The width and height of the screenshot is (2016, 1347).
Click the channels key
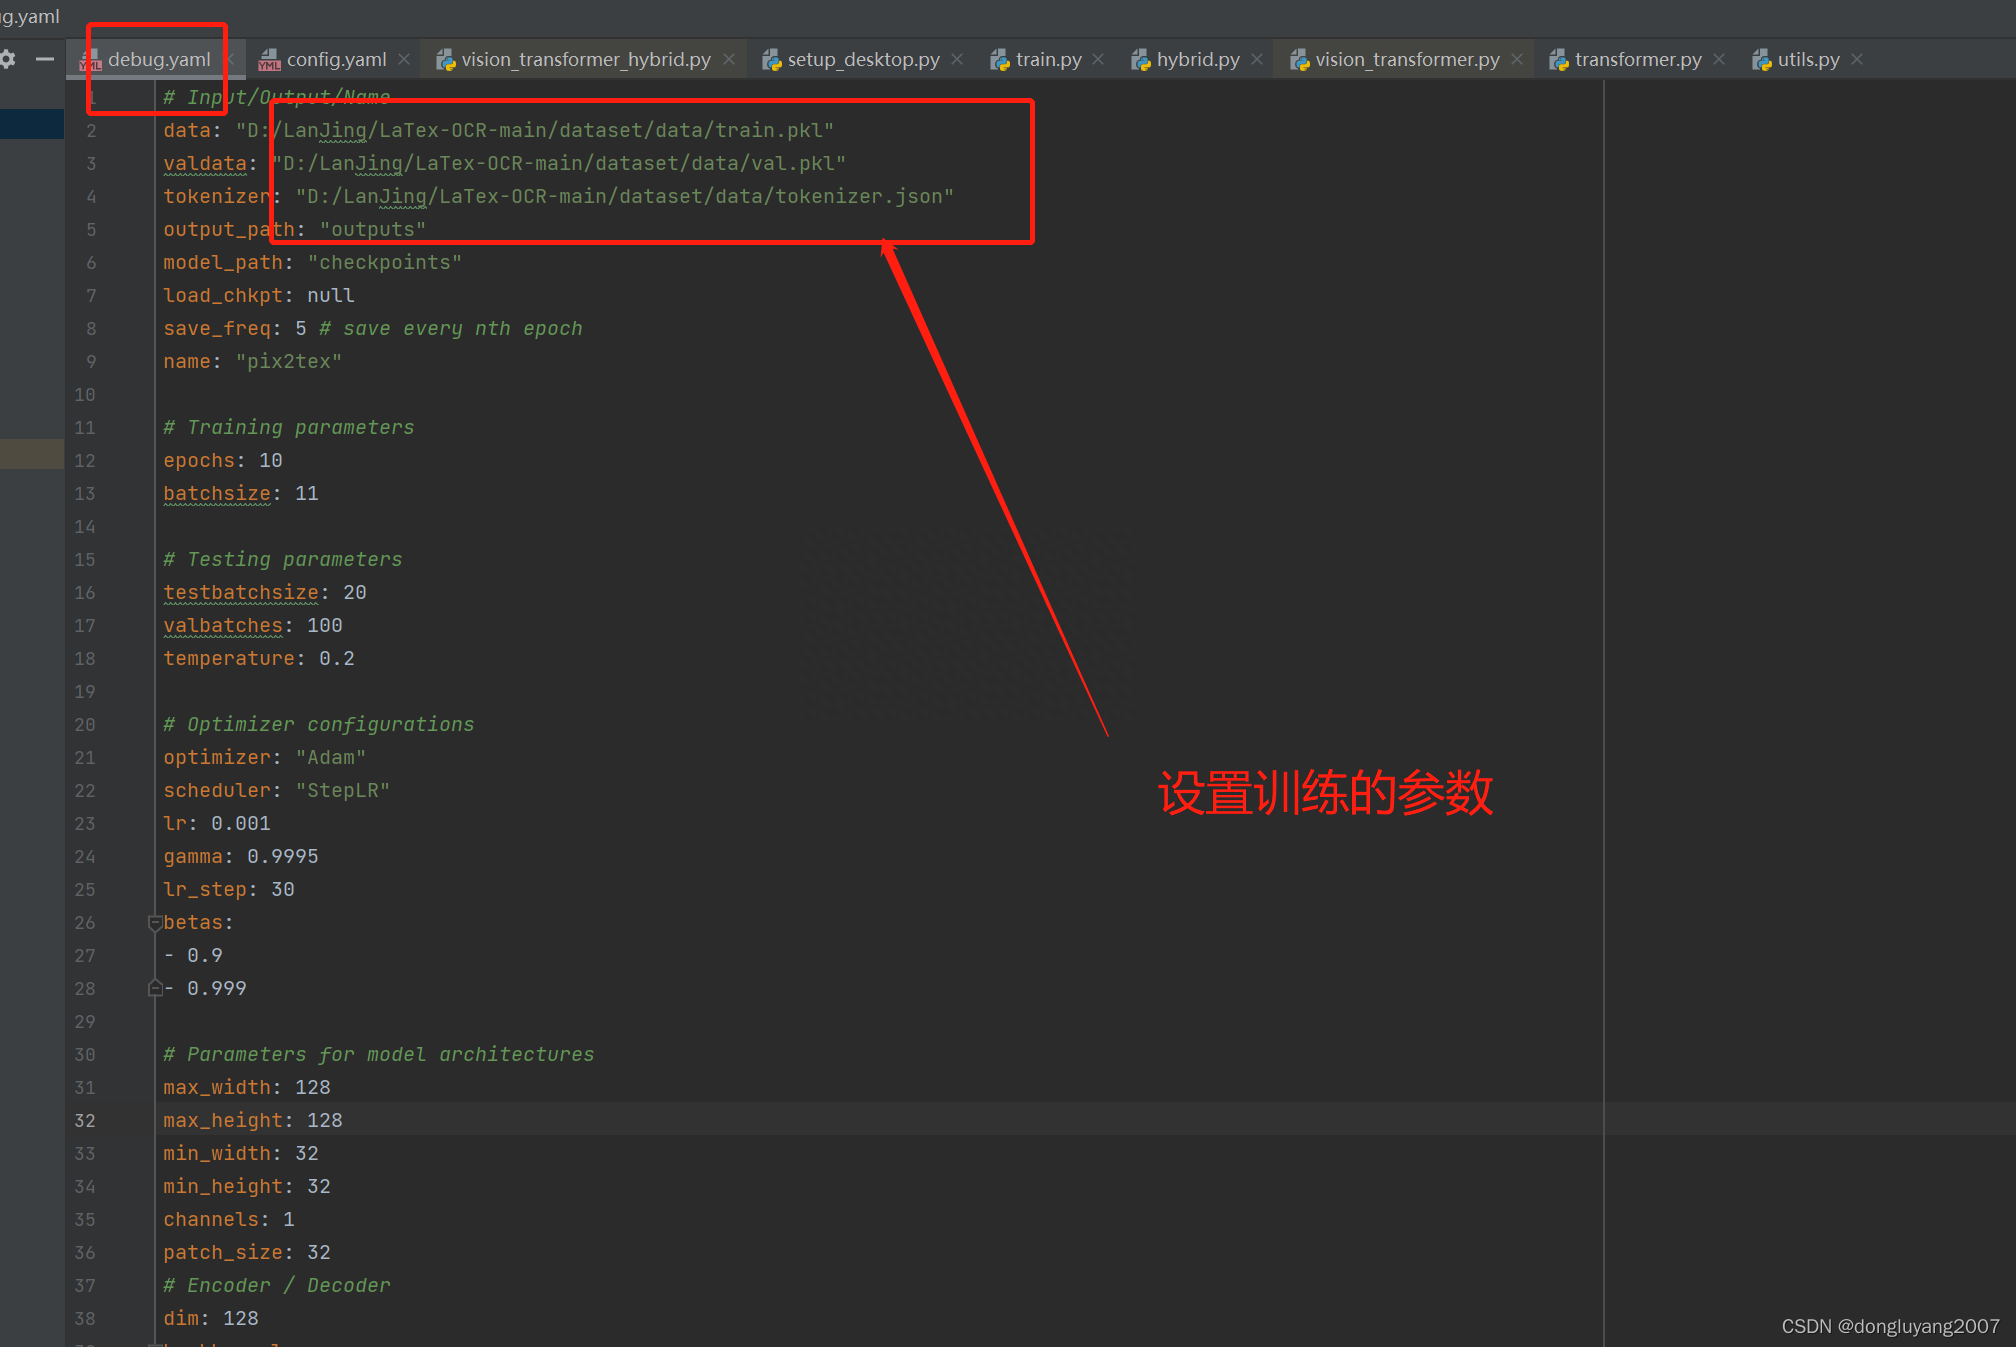pyautogui.click(x=211, y=1220)
